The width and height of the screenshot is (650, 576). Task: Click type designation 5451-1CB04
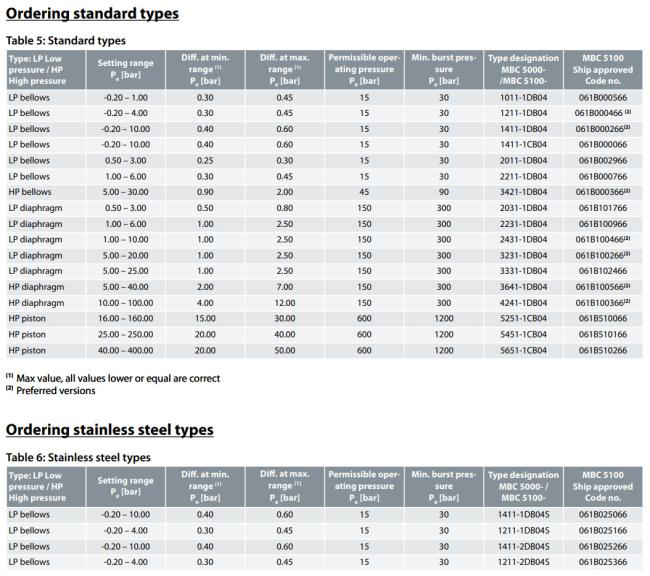pos(523,335)
